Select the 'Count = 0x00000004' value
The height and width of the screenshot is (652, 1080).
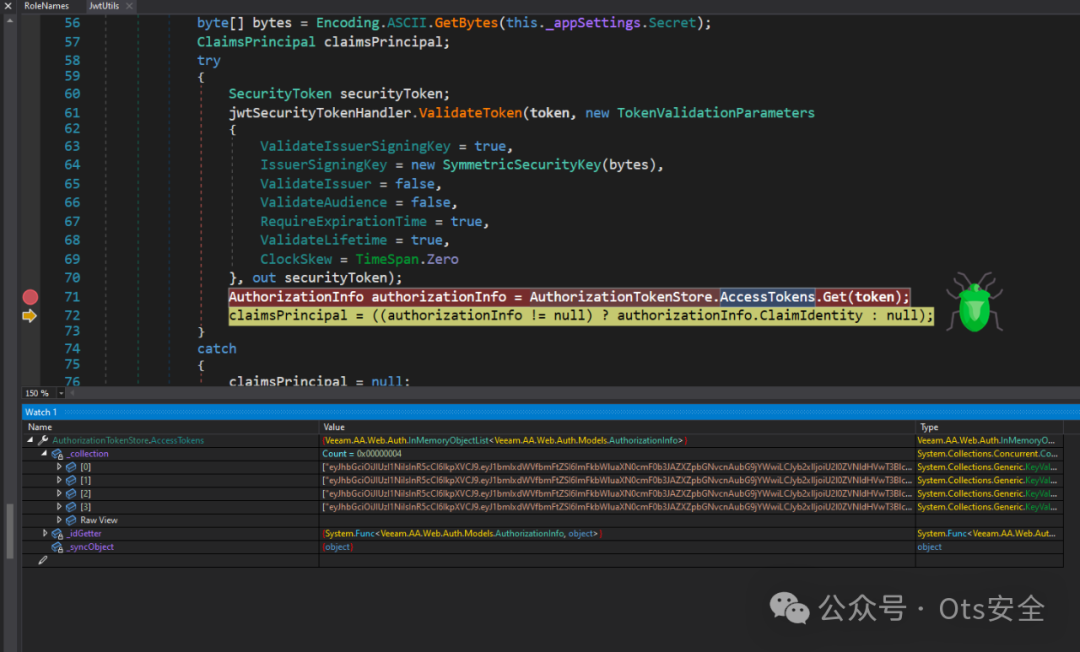pyautogui.click(x=362, y=454)
